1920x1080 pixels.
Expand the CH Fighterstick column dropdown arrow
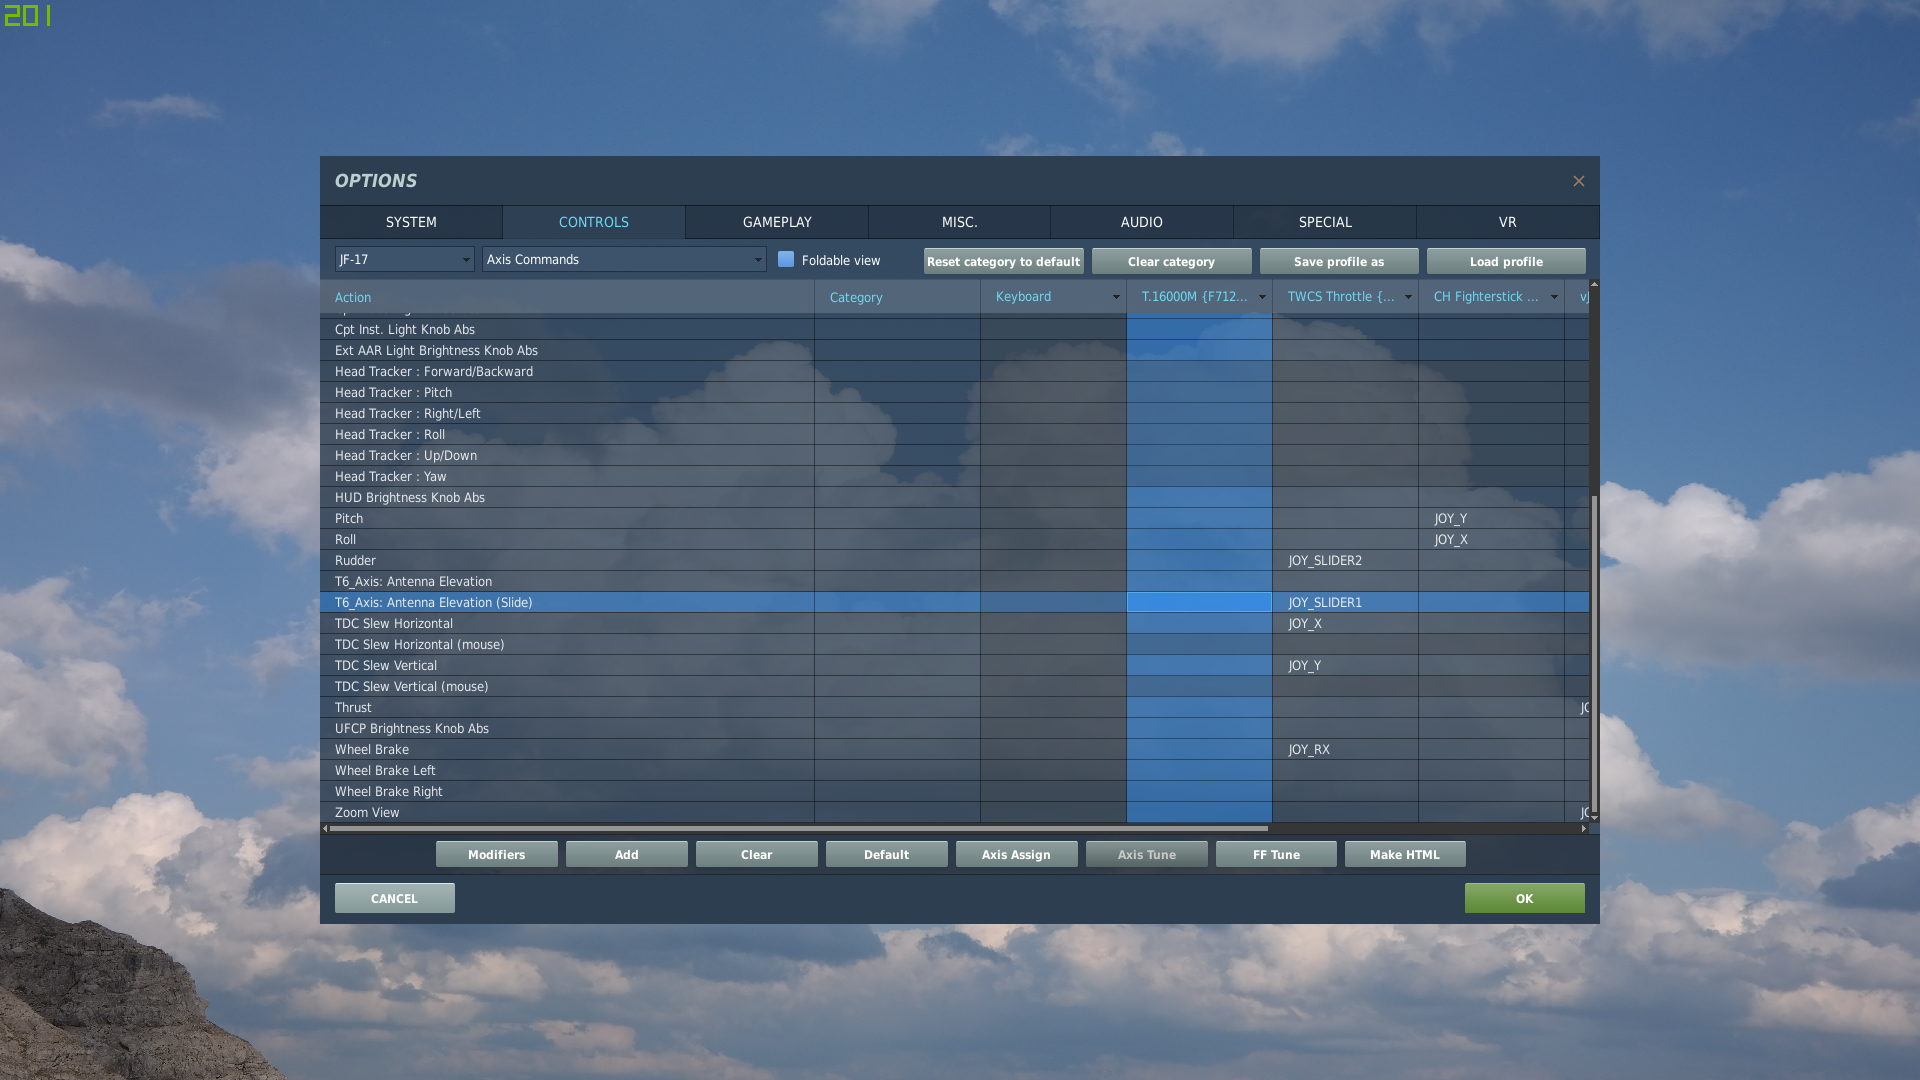(1554, 297)
